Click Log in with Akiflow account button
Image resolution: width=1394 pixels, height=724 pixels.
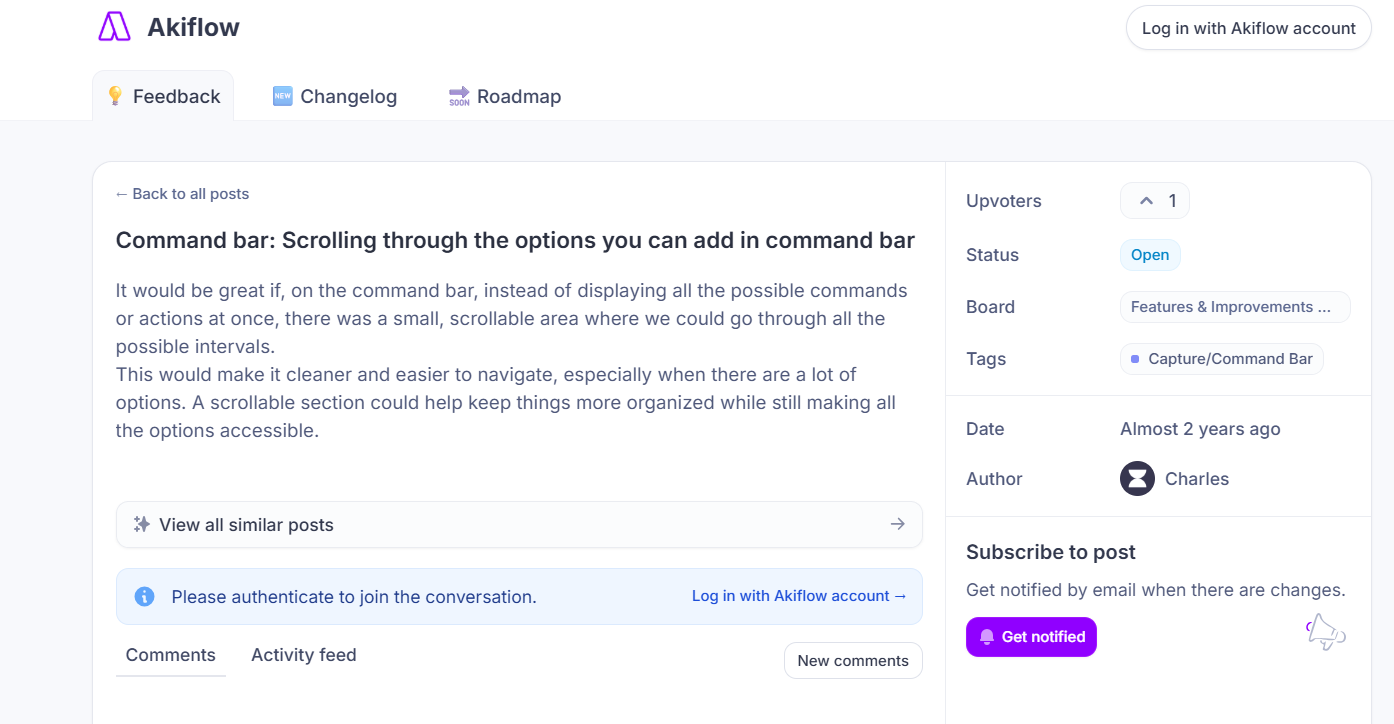[1248, 28]
